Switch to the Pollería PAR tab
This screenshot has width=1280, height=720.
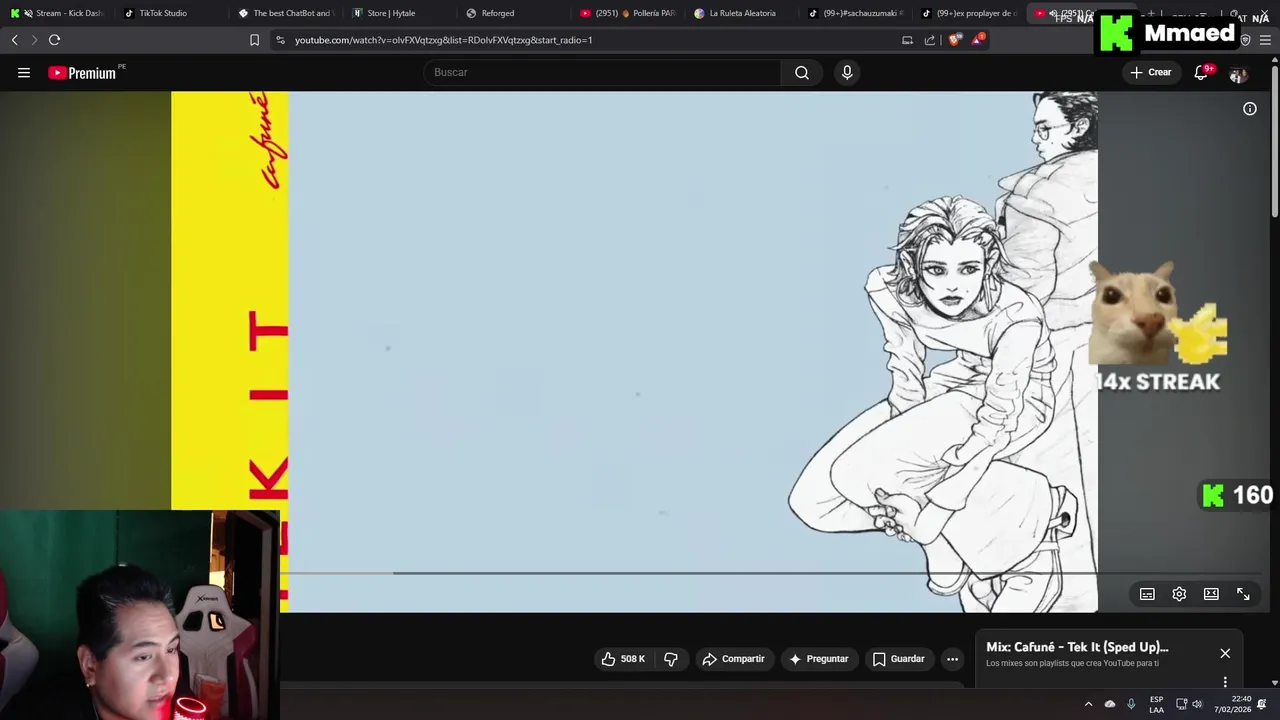[x=628, y=13]
